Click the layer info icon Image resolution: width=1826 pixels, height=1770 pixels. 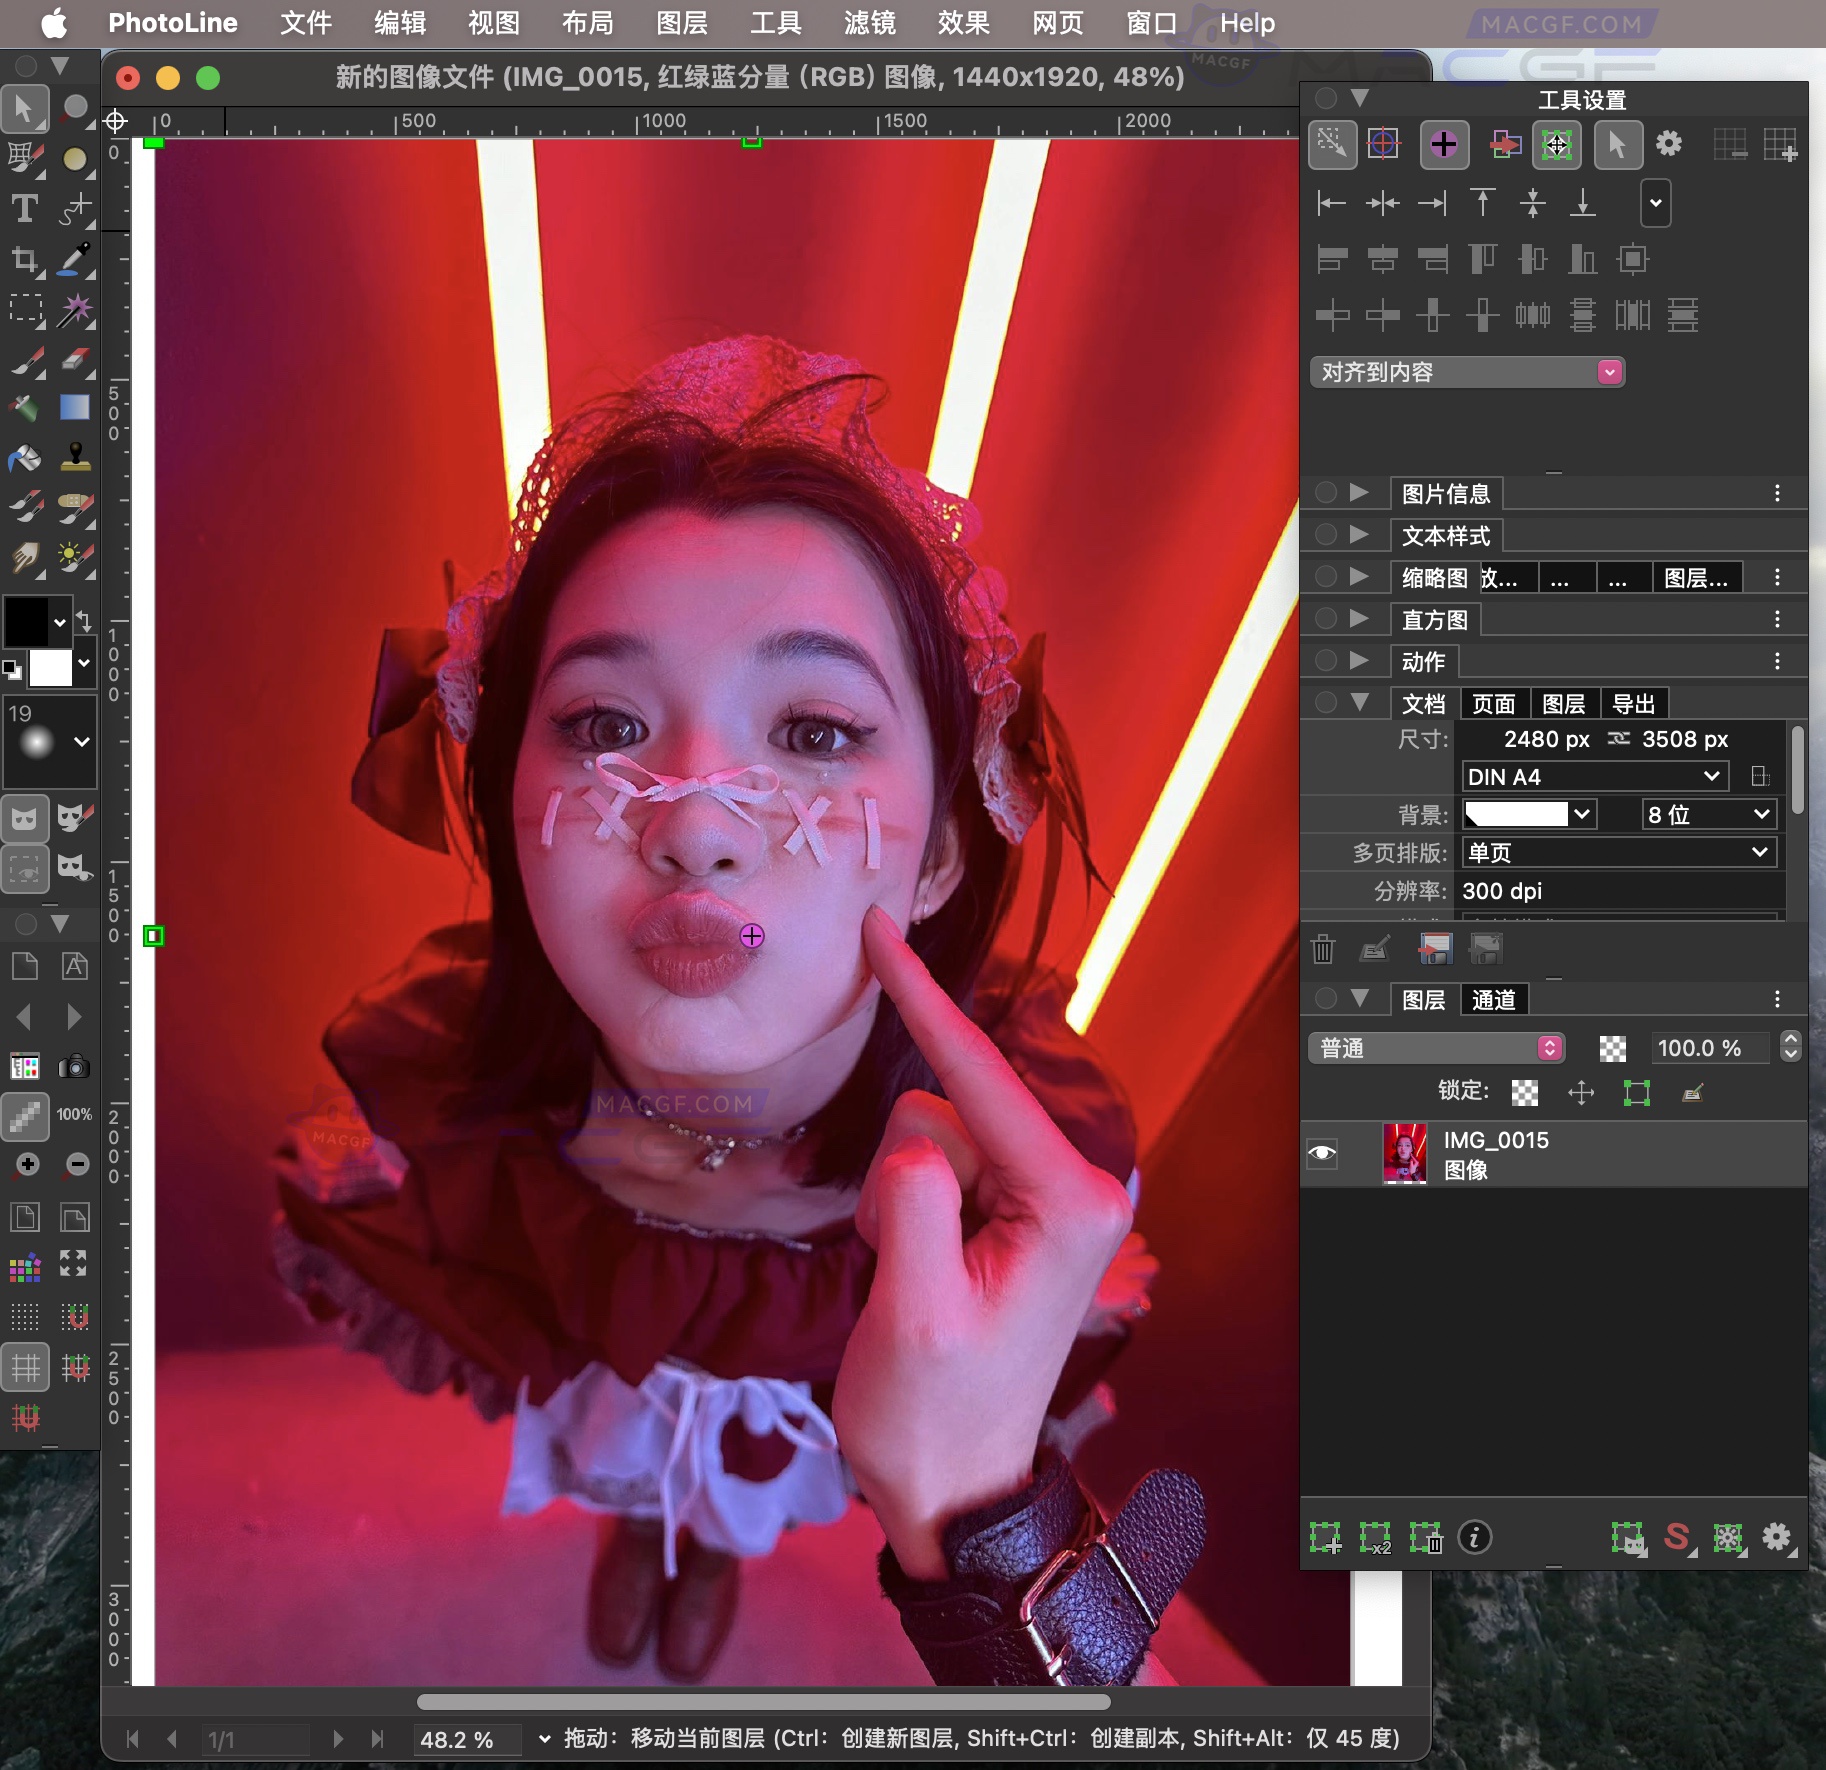coord(1475,1538)
